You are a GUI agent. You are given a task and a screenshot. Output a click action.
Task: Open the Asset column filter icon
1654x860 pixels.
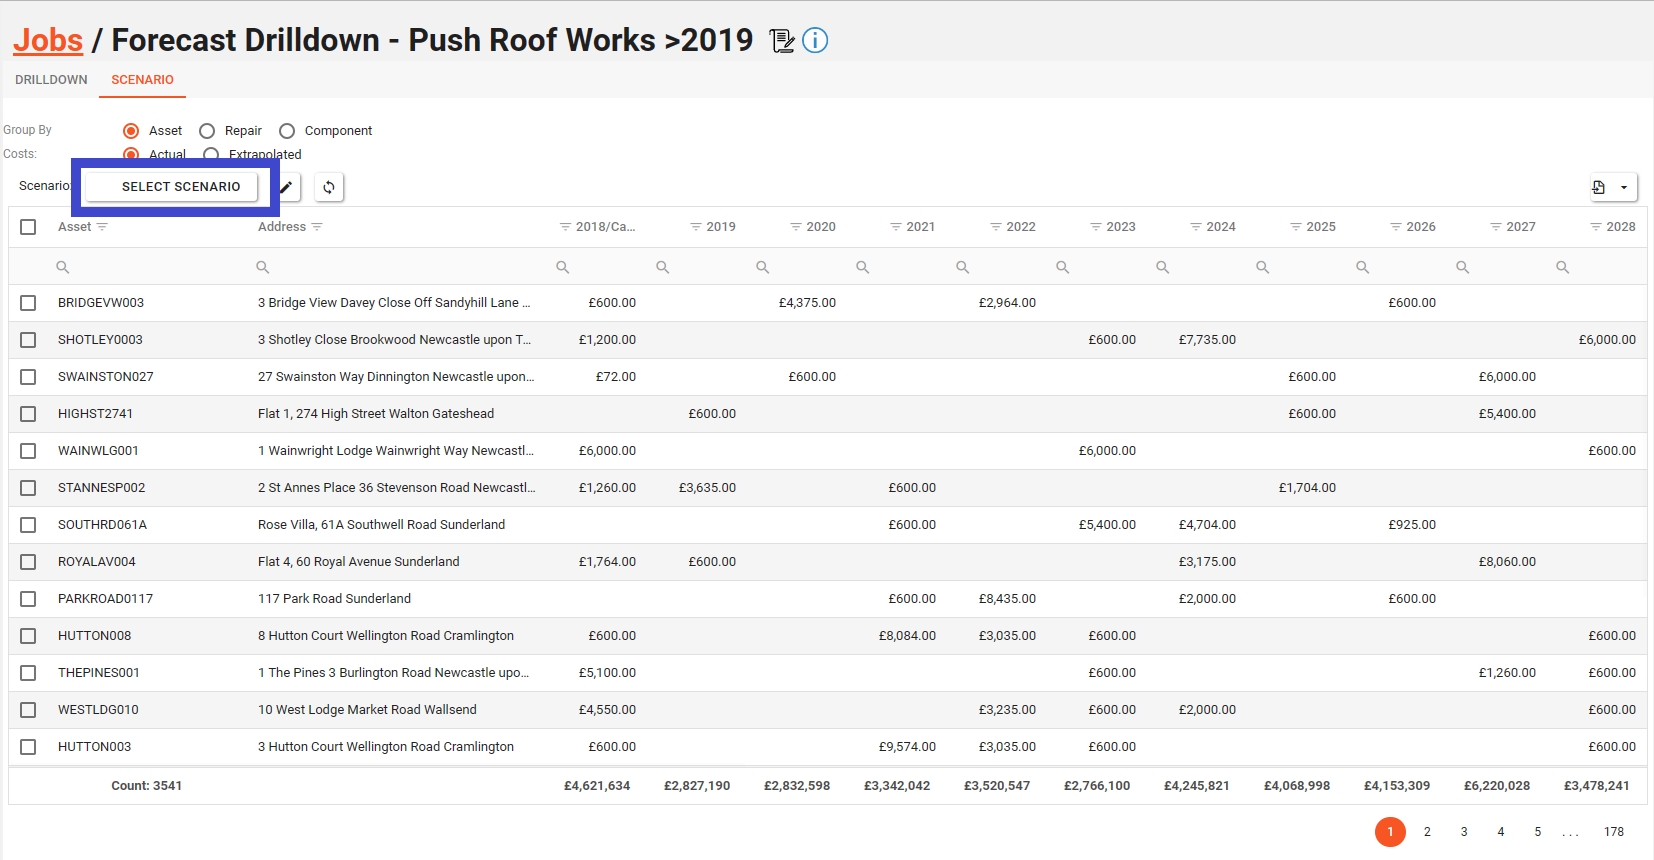coord(102,227)
